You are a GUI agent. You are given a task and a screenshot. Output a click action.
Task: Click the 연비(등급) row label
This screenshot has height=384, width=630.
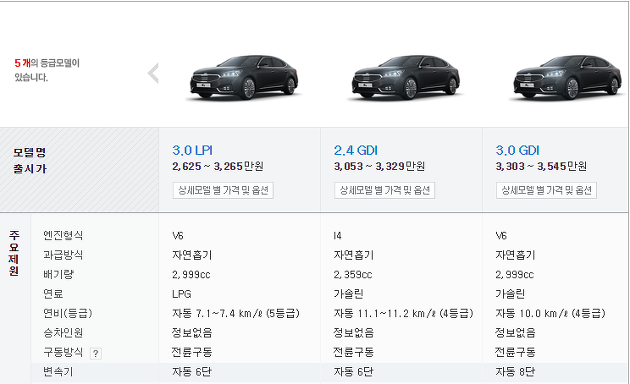[x=68, y=313]
